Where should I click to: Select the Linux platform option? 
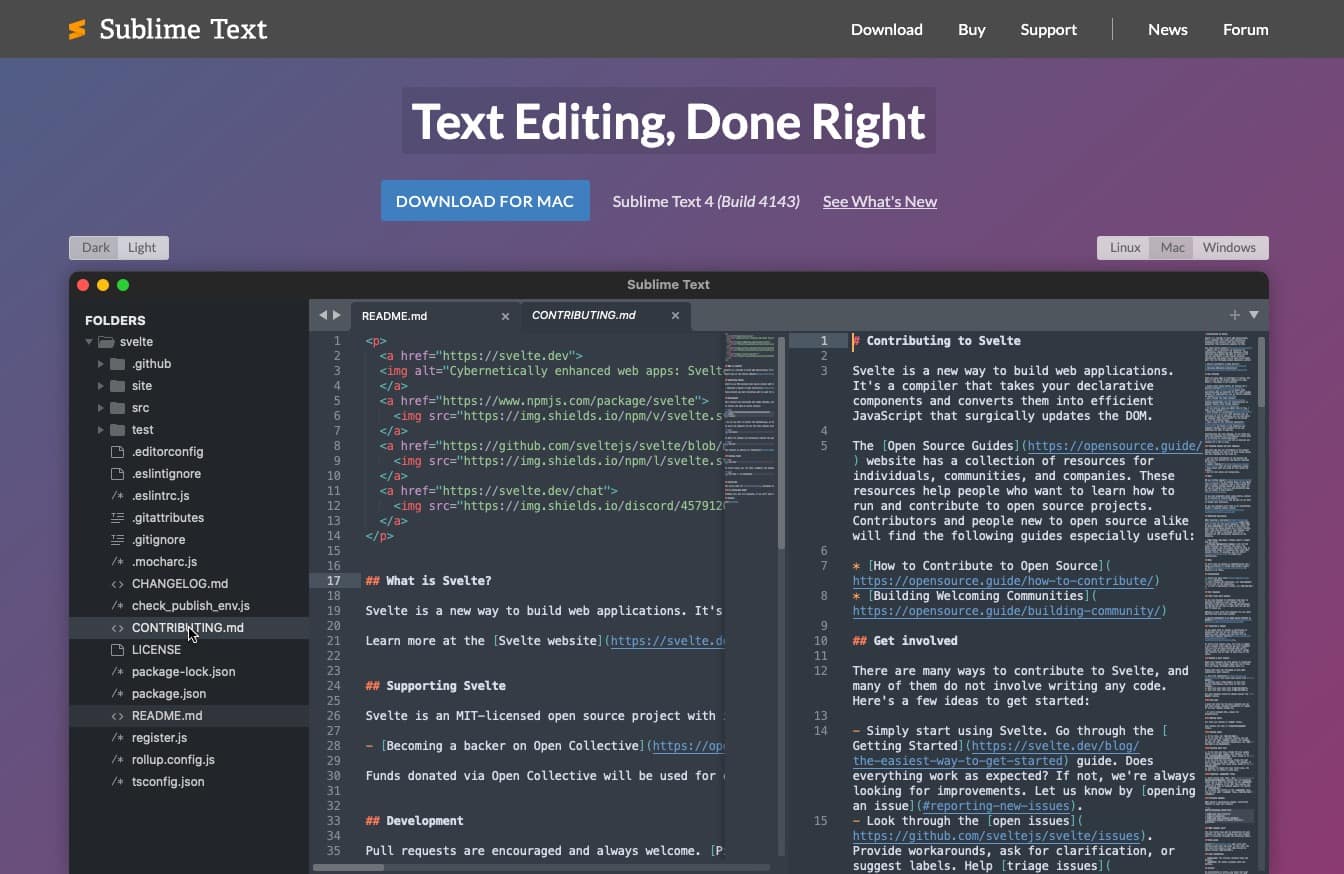click(1124, 247)
